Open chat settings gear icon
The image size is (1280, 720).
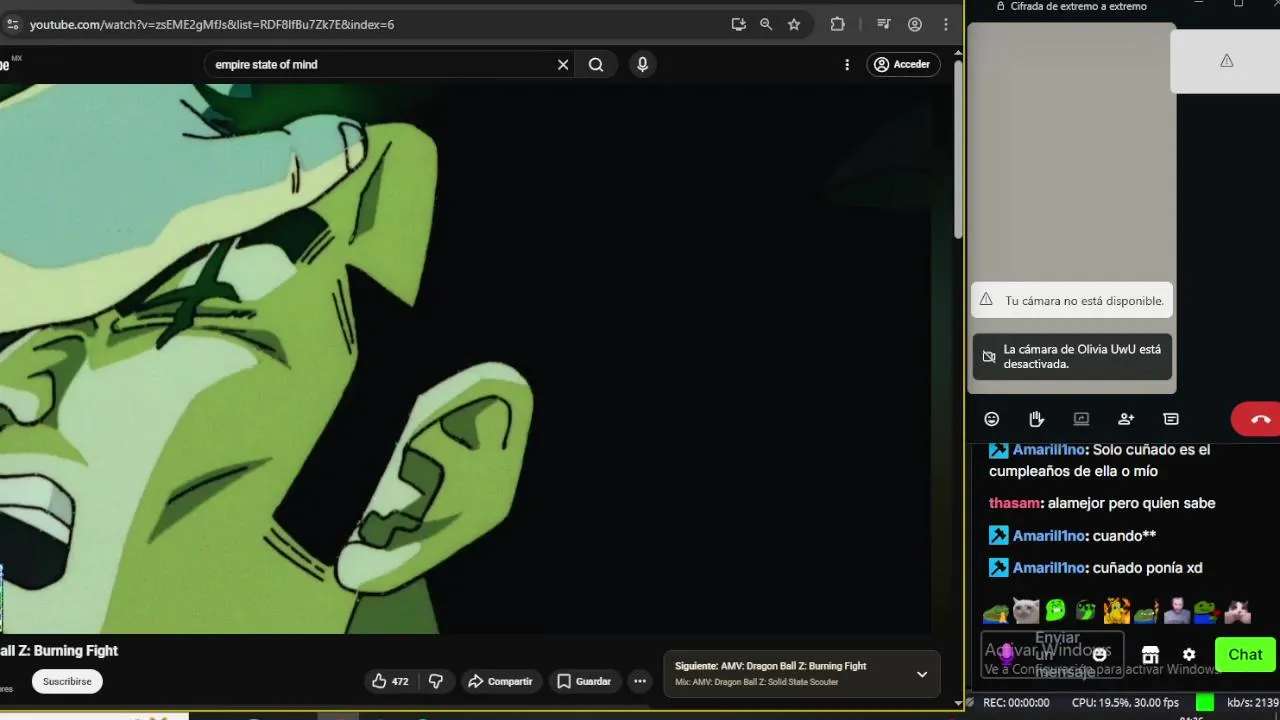(x=1189, y=654)
